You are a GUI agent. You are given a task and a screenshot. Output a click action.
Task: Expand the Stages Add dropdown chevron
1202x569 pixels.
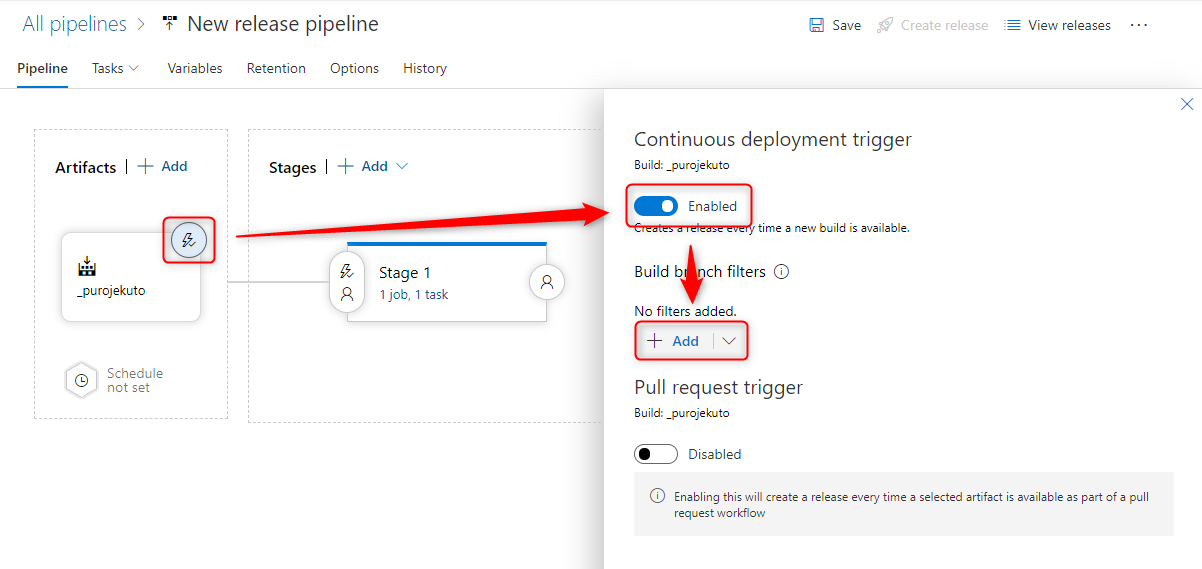pos(402,166)
